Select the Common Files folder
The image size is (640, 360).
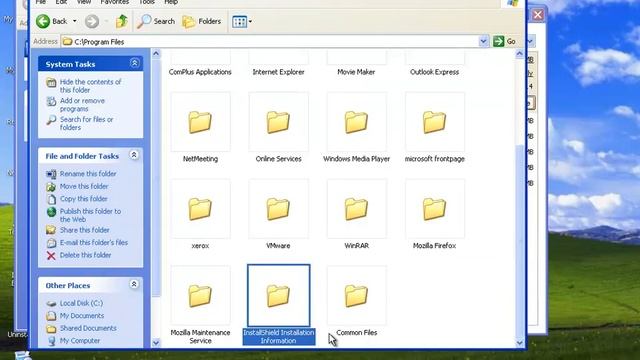coord(356,301)
